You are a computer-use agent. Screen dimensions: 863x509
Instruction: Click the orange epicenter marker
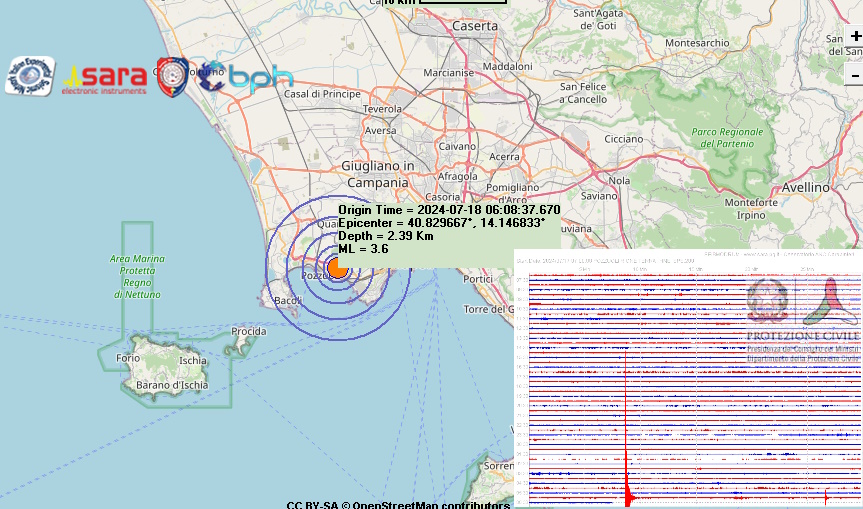pyautogui.click(x=338, y=267)
